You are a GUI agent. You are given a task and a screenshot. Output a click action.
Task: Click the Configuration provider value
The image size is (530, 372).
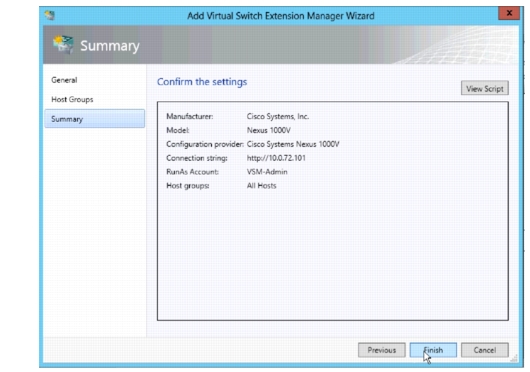(293, 144)
